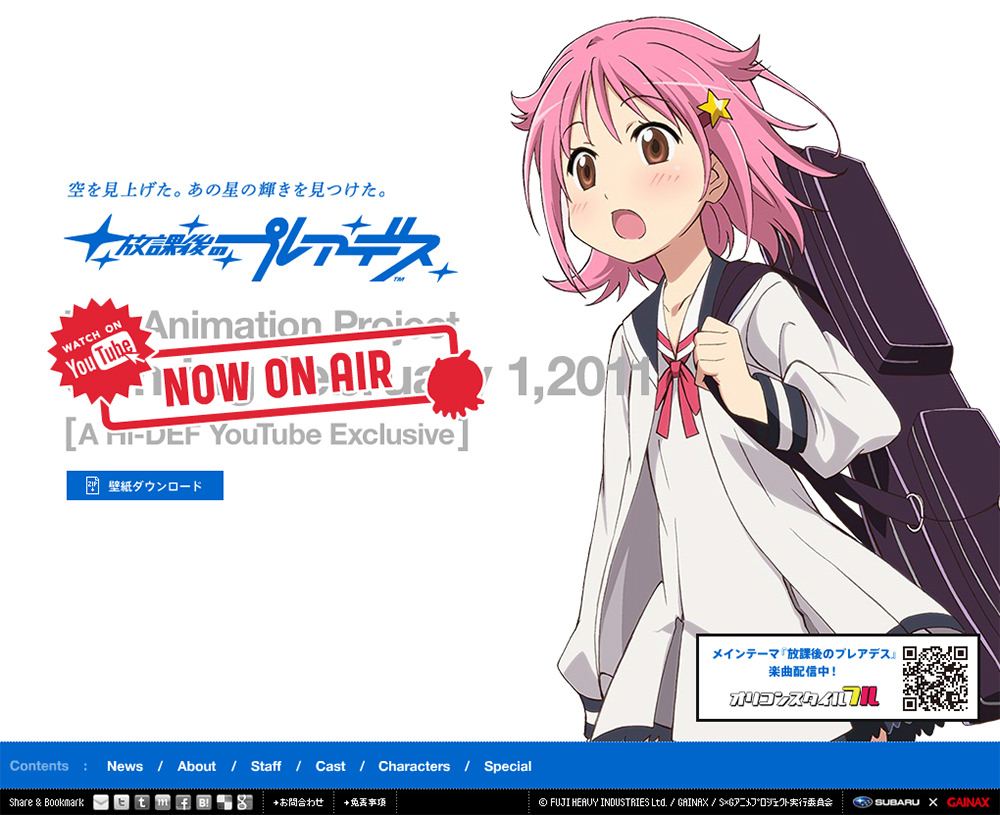Open the GAINAX logo link

pyautogui.click(x=967, y=802)
